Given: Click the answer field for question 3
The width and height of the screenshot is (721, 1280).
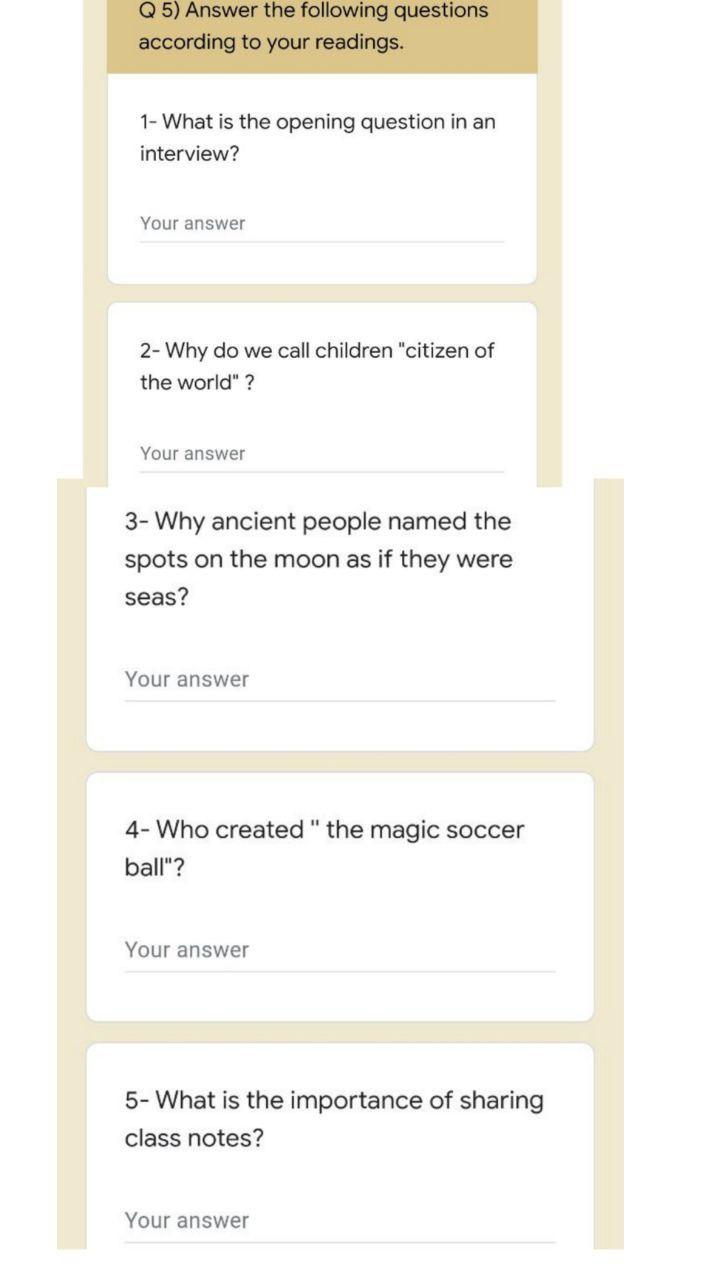Looking at the screenshot, I should 340,679.
